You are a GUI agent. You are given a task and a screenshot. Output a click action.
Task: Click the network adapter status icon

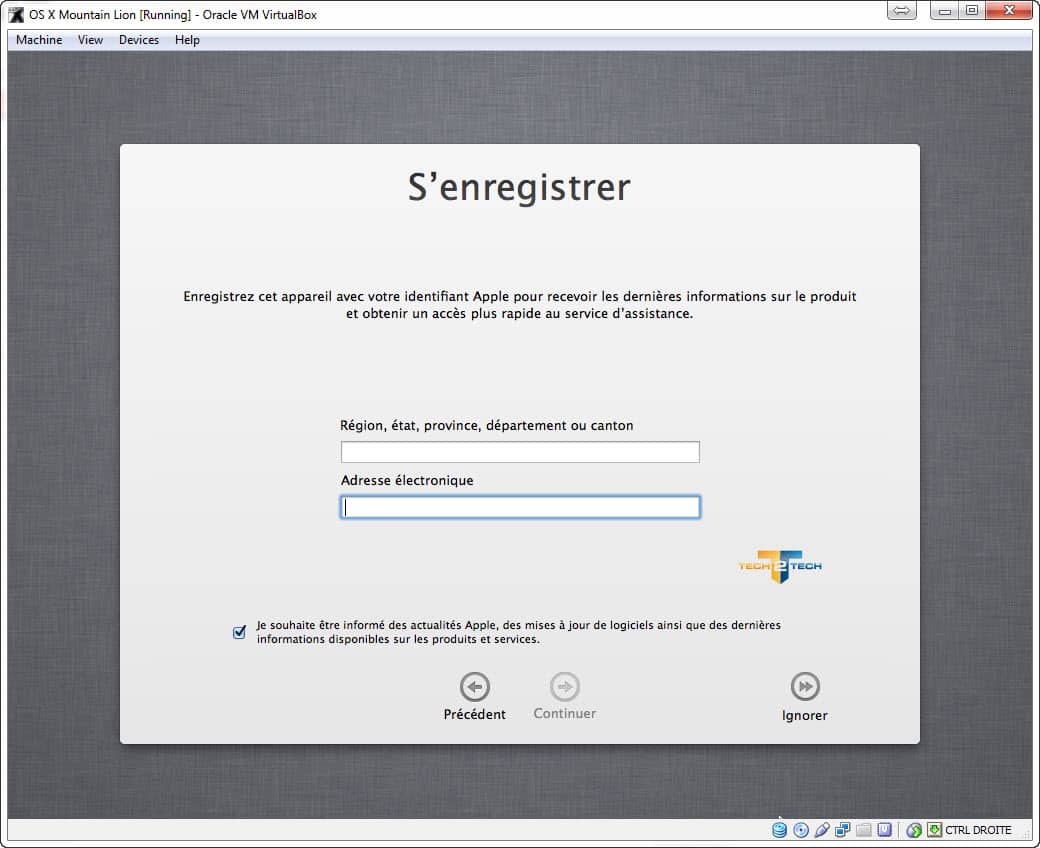click(842, 829)
